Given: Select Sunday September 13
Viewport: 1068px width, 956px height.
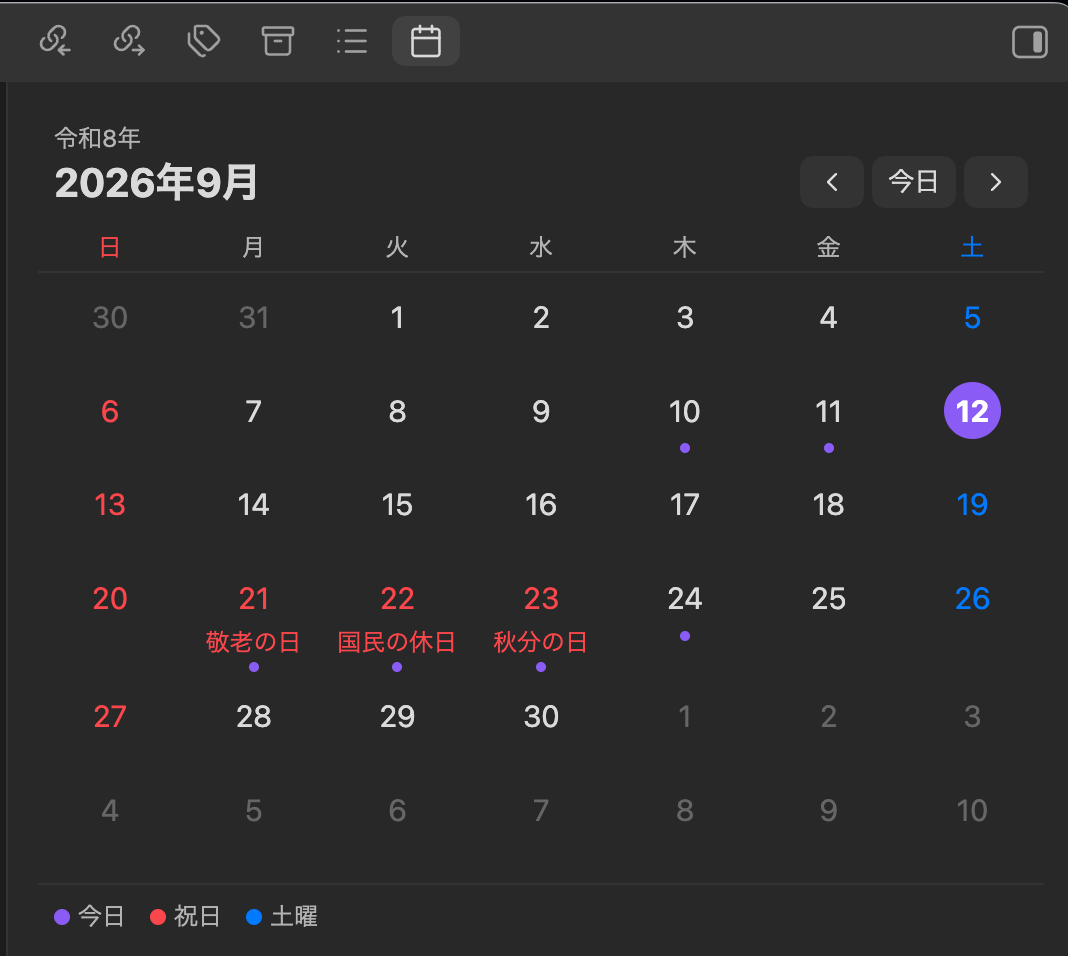Looking at the screenshot, I should (110, 505).
